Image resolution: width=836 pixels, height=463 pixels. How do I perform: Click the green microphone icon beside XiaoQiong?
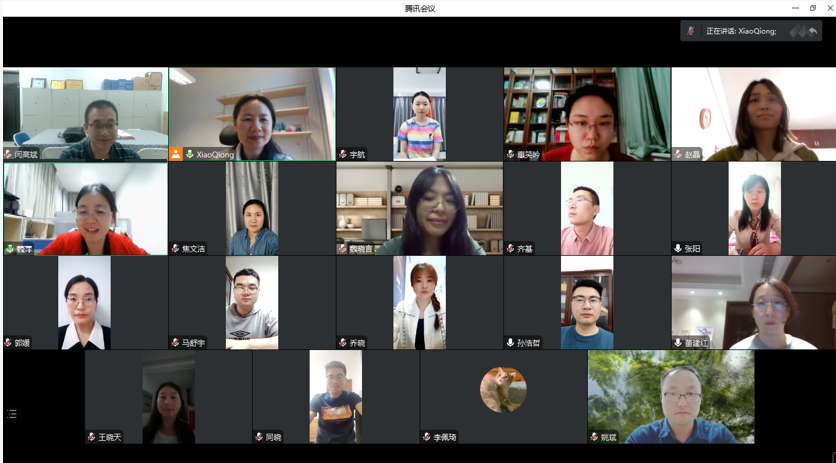click(x=189, y=154)
